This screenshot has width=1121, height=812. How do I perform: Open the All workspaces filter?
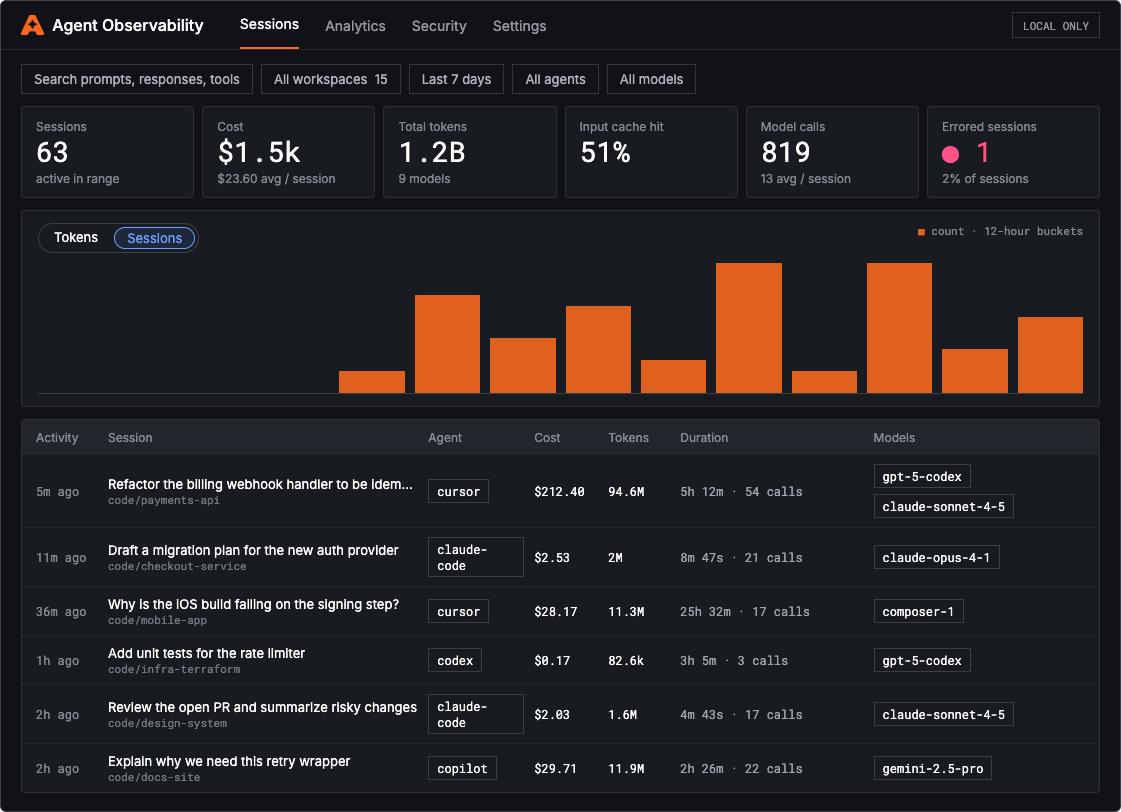click(330, 79)
